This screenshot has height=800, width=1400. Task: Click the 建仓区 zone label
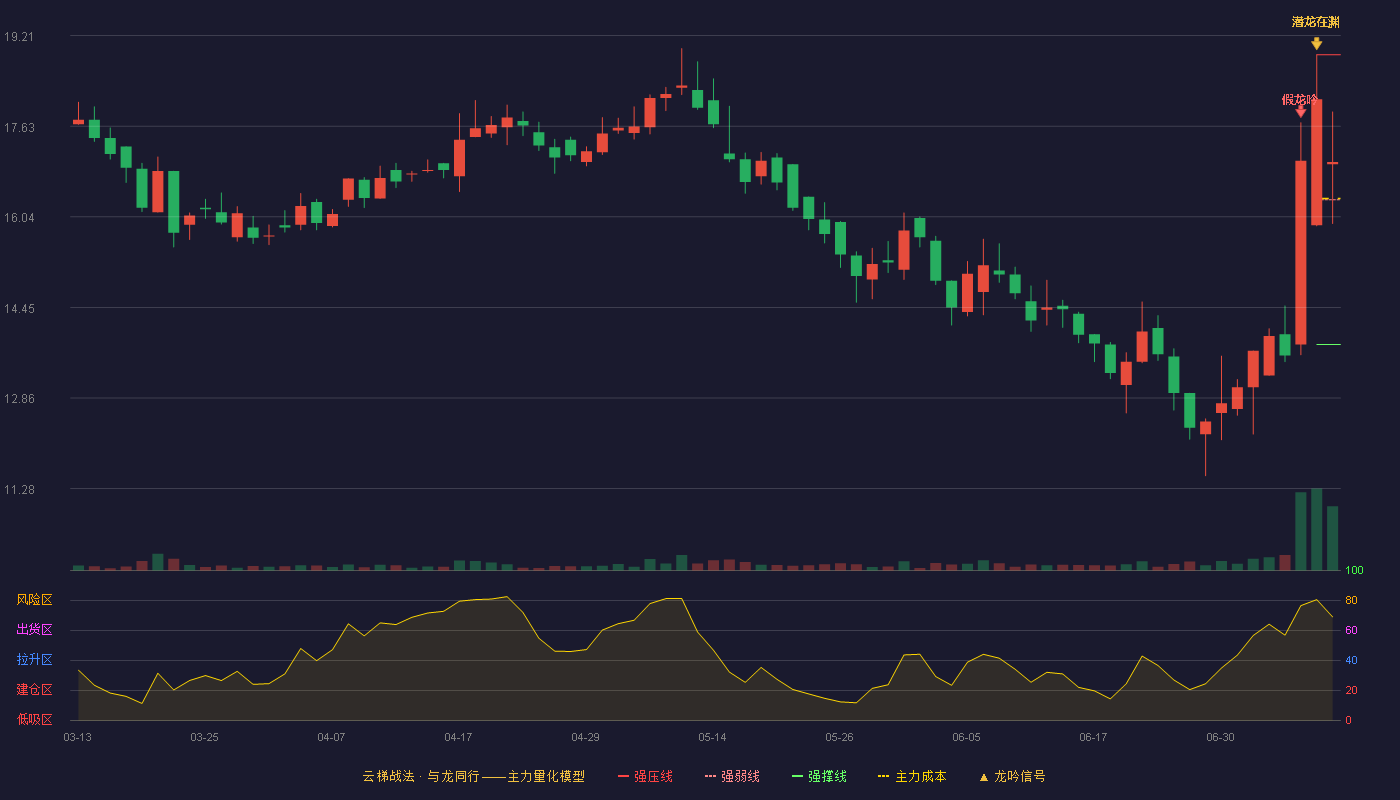coord(34,690)
